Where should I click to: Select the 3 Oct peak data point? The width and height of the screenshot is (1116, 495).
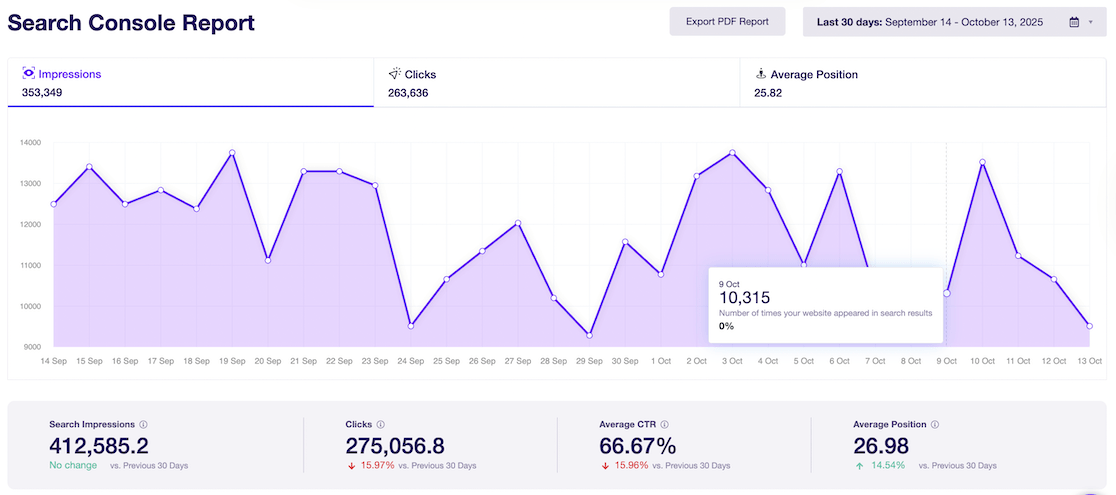[x=732, y=153]
